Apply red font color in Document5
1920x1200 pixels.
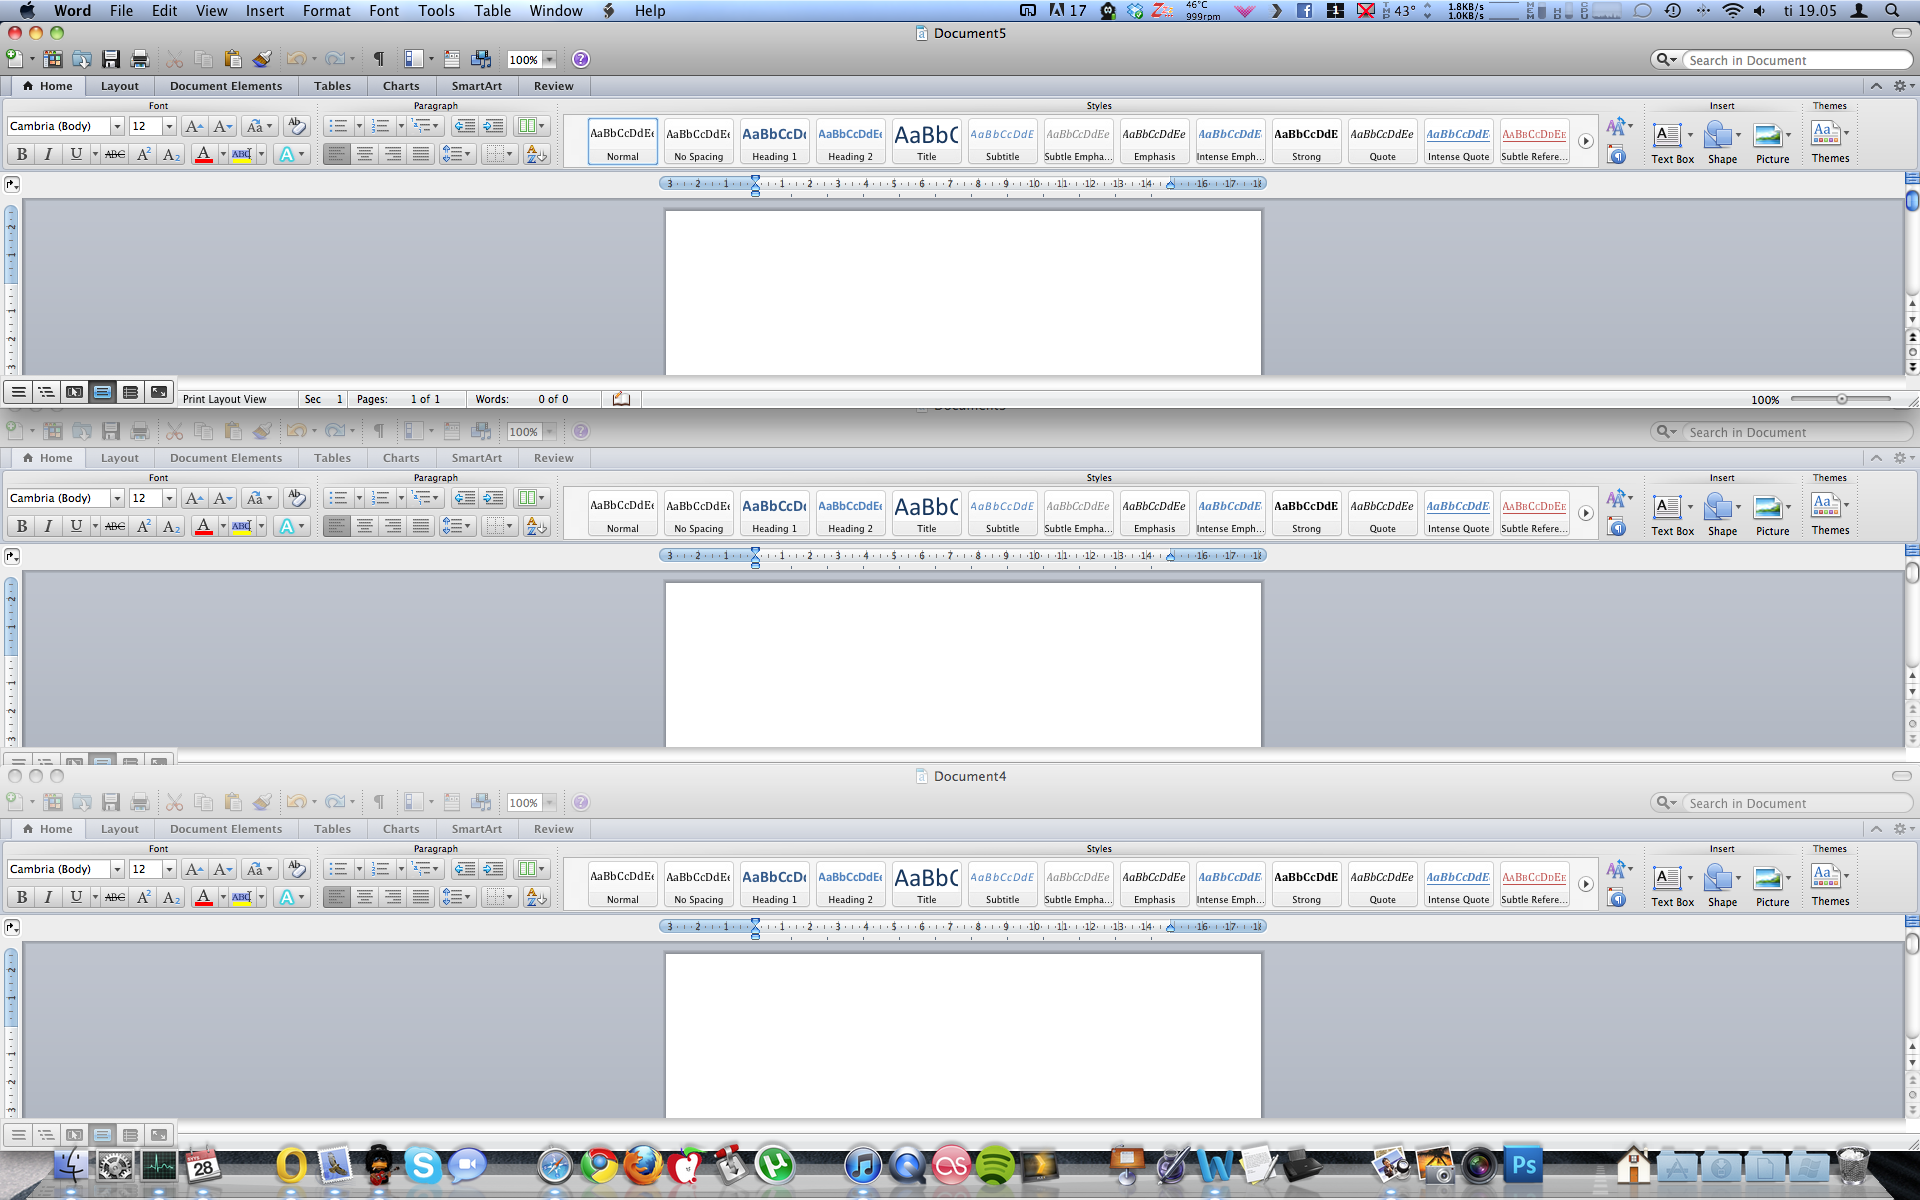pyautogui.click(x=204, y=154)
